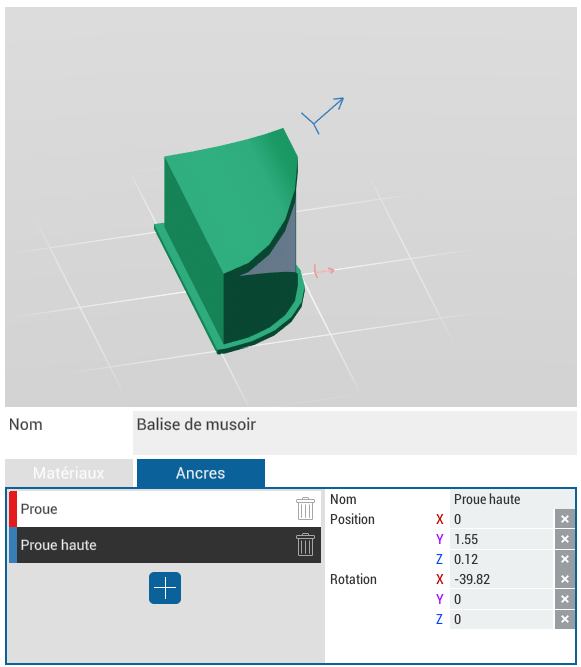Image resolution: width=581 pixels, height=667 pixels.
Task: Clear the Rotation X value -39.82
Action: [x=565, y=579]
